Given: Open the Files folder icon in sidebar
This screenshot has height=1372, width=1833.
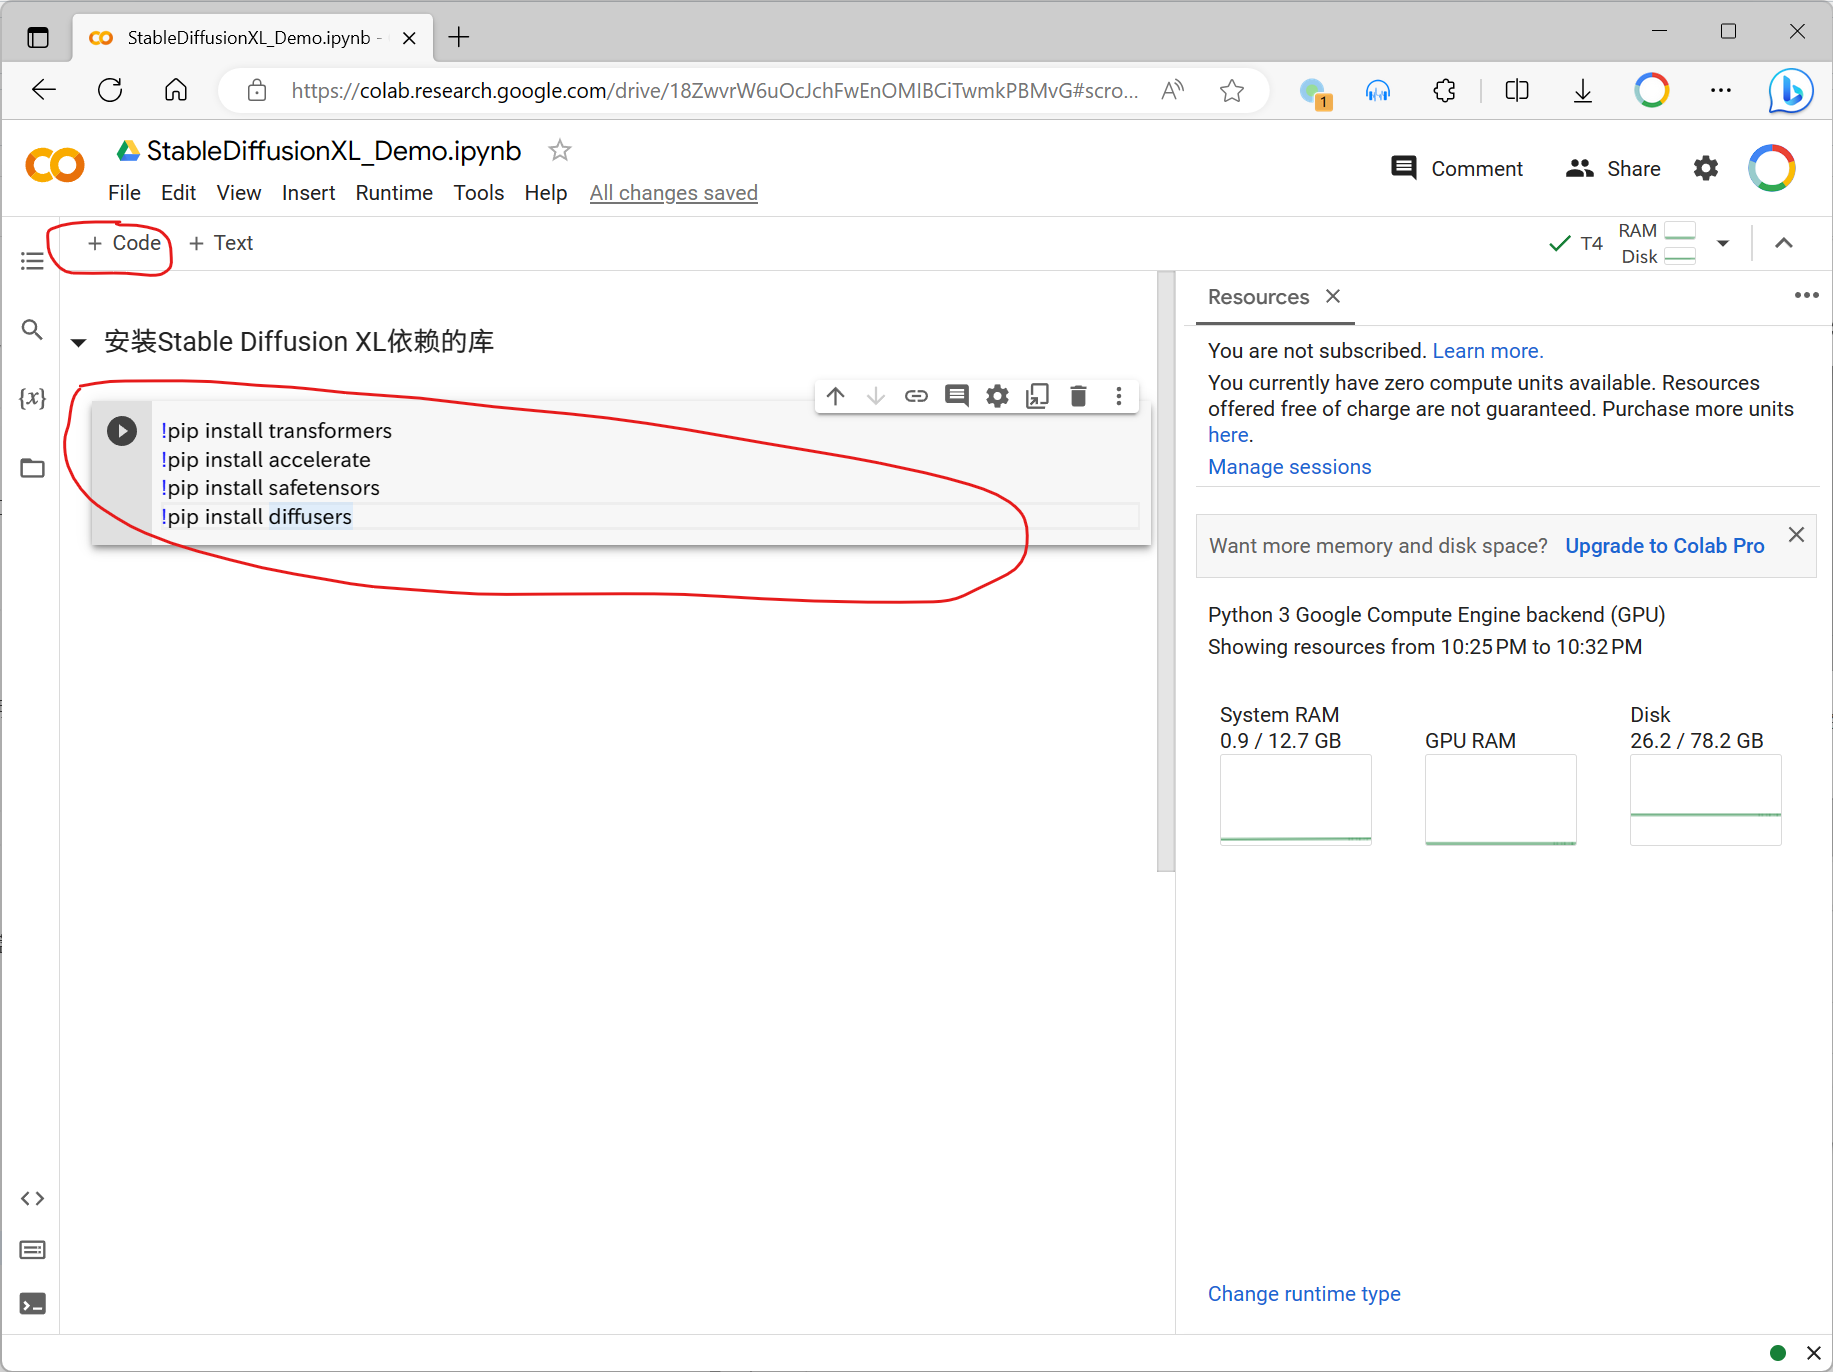Looking at the screenshot, I should point(32,467).
